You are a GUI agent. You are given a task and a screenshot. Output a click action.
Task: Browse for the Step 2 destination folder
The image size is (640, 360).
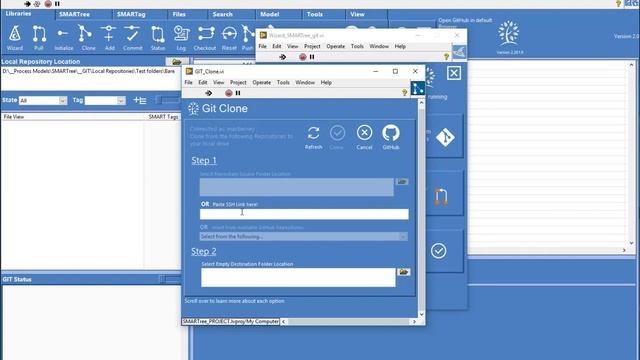pos(404,272)
